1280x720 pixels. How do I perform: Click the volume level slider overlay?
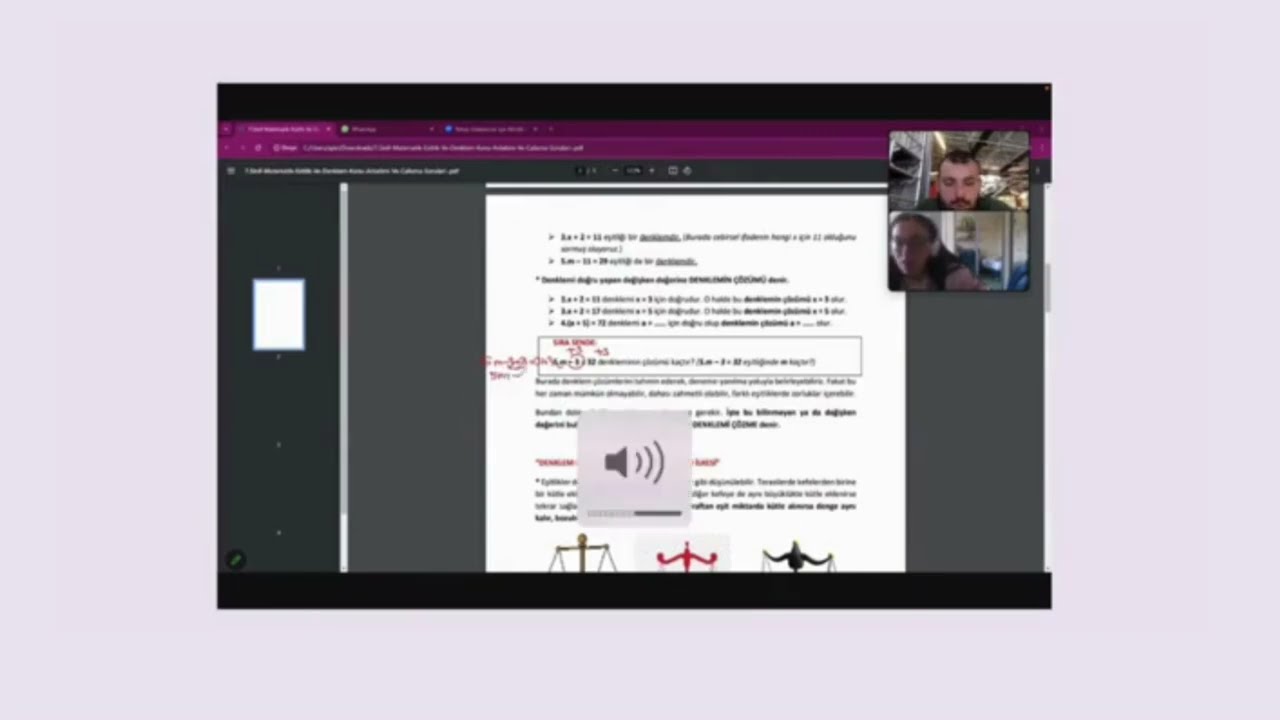[x=634, y=513]
